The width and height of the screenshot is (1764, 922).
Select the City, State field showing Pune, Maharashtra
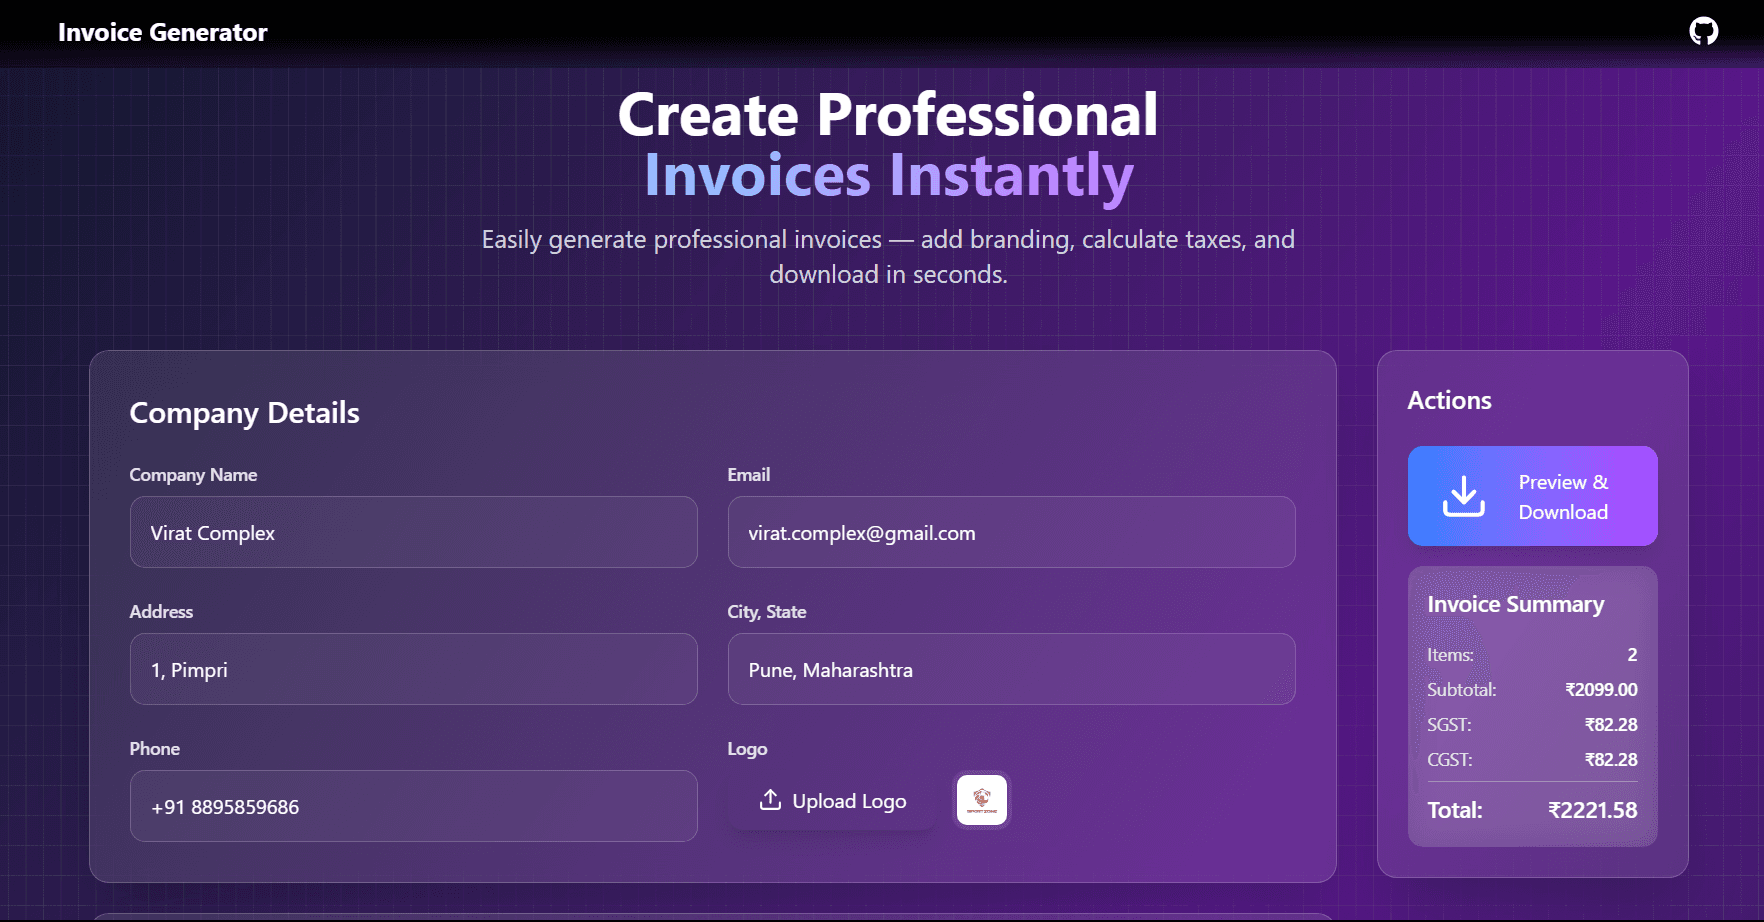tap(1011, 669)
